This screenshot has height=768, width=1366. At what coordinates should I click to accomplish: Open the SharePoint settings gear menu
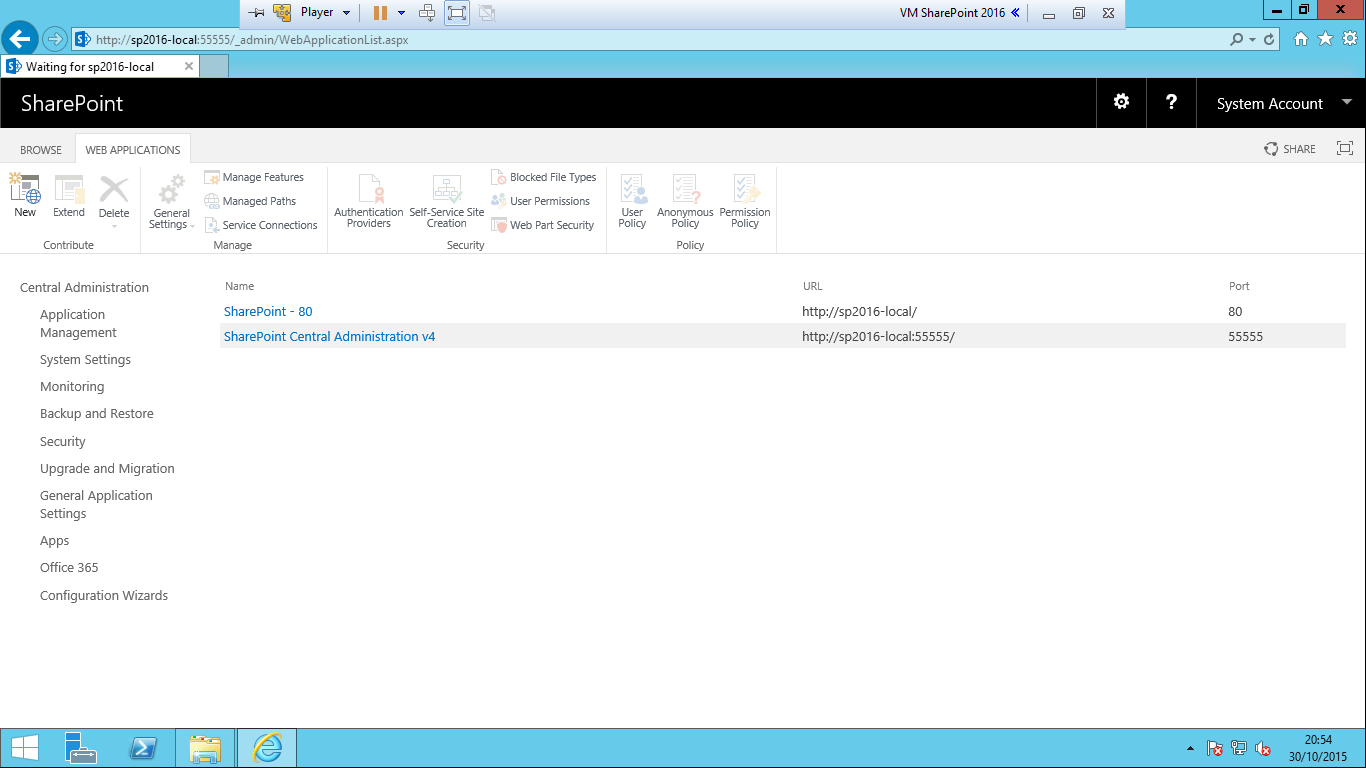click(x=1122, y=102)
